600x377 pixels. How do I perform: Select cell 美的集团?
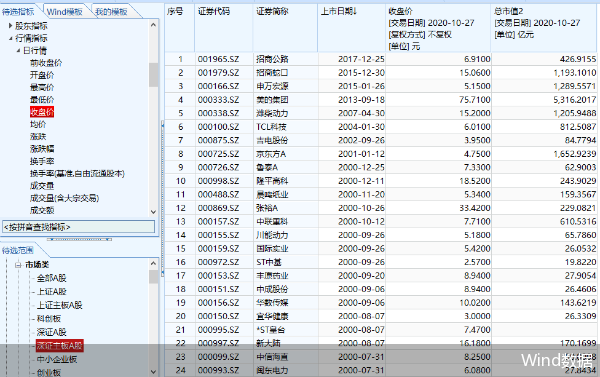pos(285,100)
